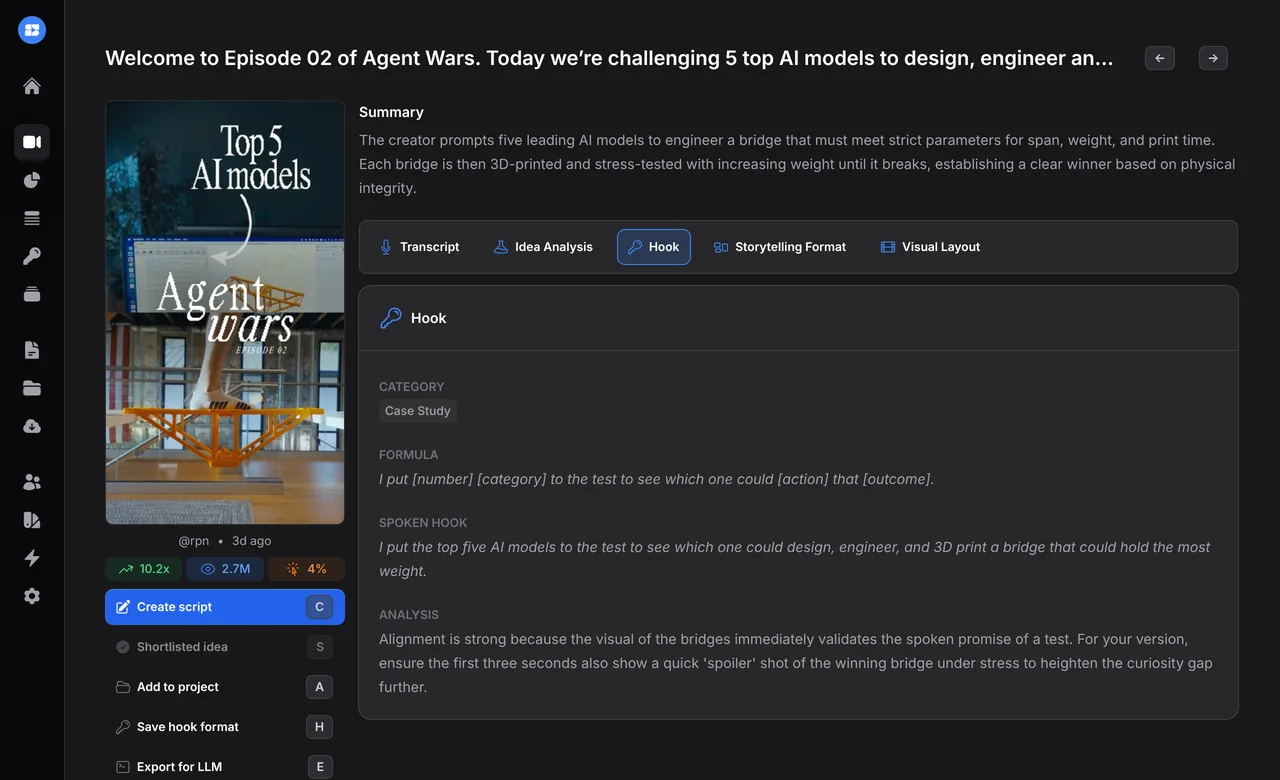Click the Case Study category tag
Screen dimensions: 1280x780
point(418,411)
